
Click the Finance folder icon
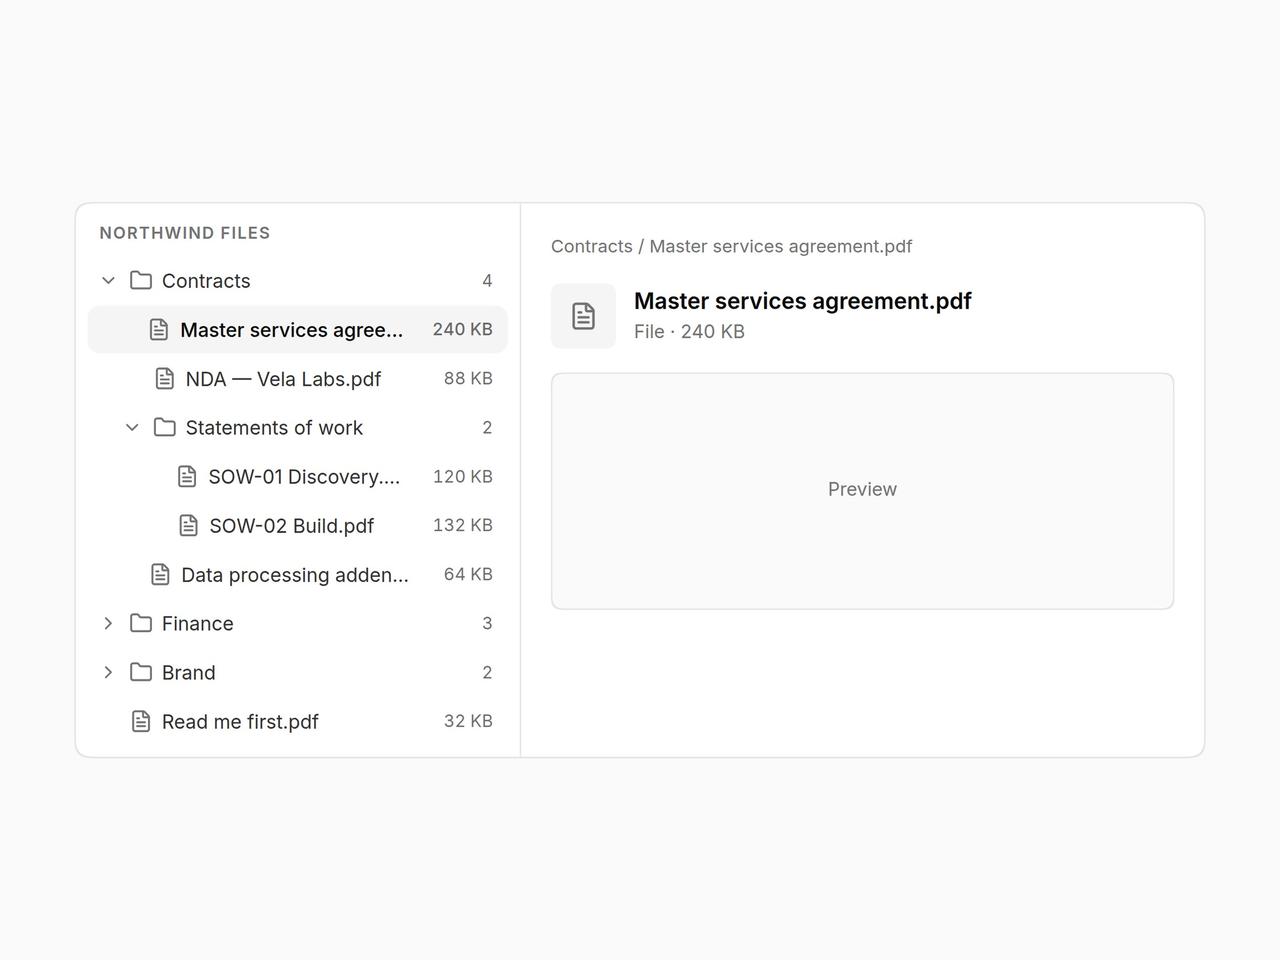[141, 624]
